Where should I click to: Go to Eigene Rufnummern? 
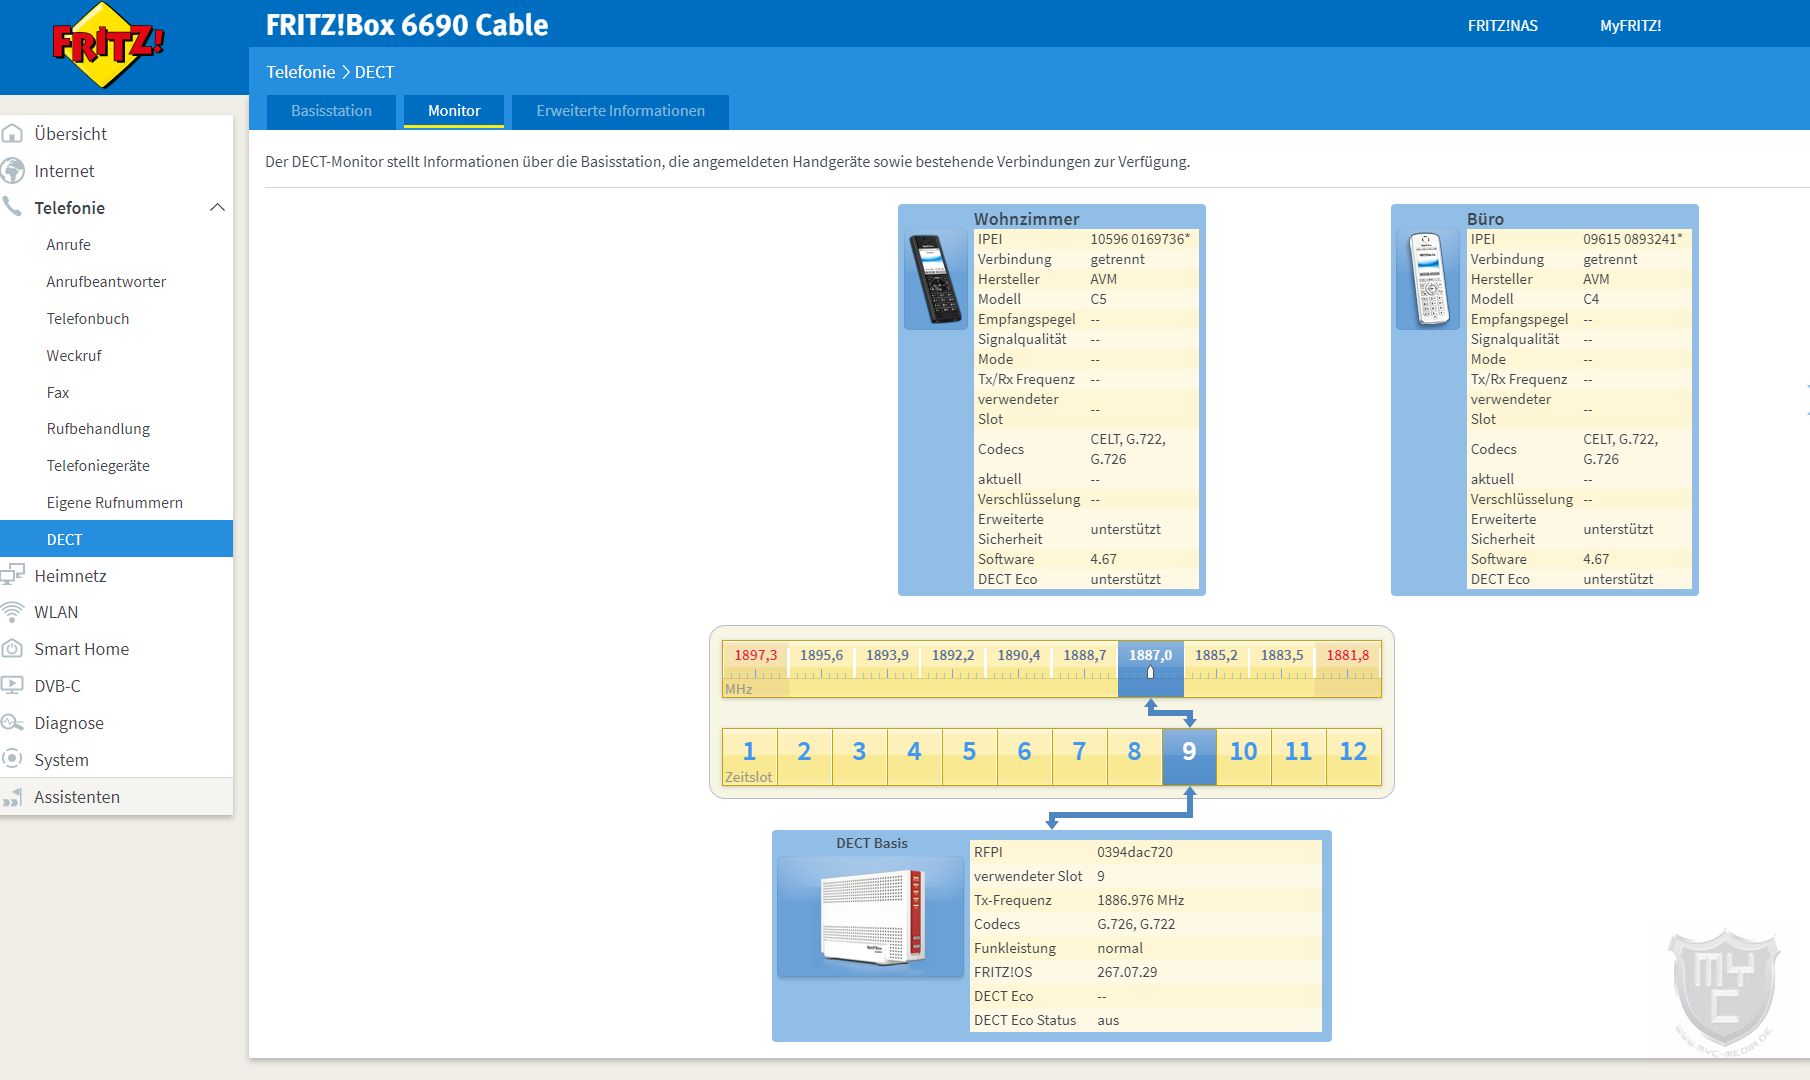tap(114, 503)
